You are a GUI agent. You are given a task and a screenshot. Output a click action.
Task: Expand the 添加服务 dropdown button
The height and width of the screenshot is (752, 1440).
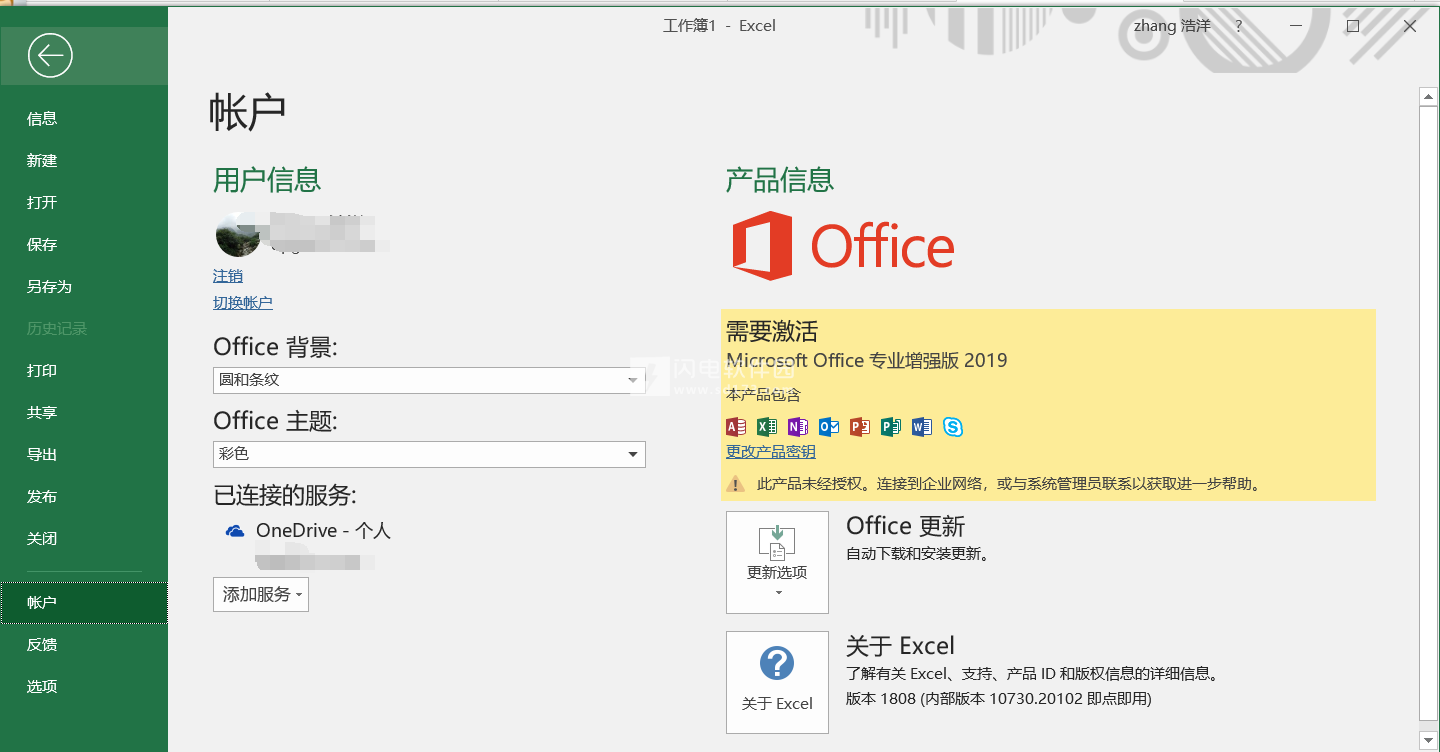[261, 594]
